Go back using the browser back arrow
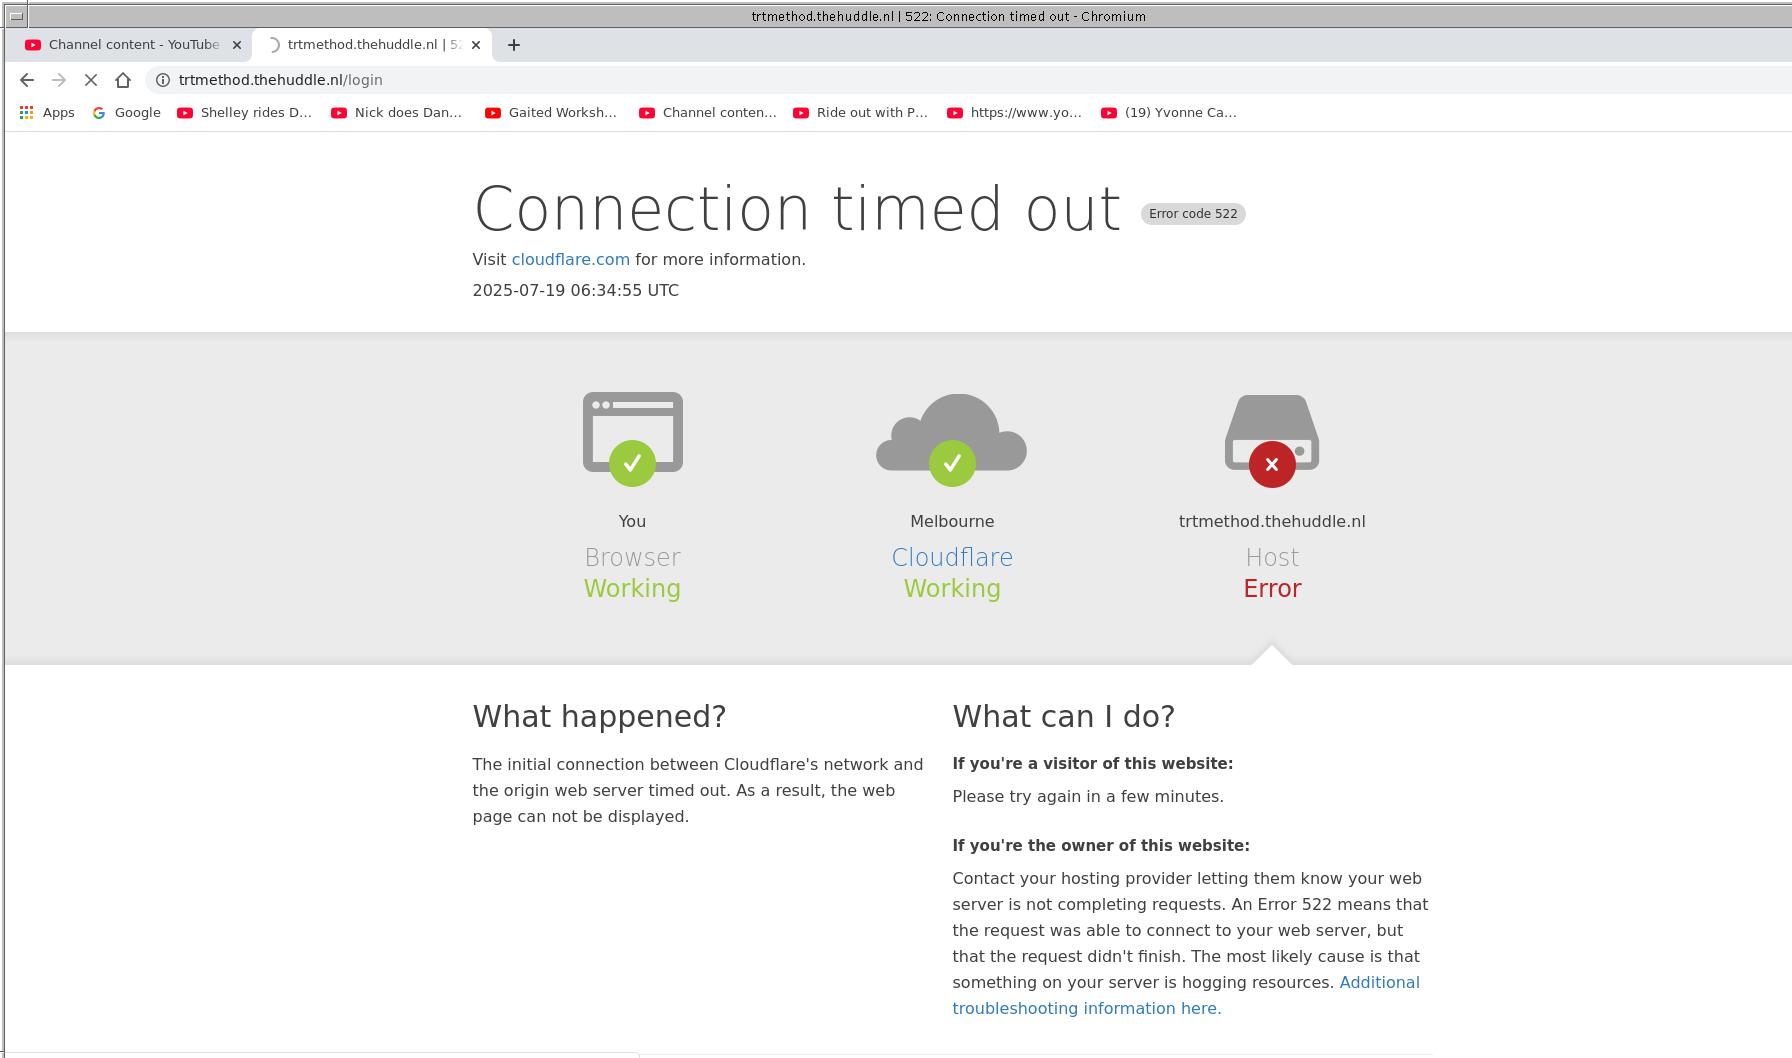The image size is (1792, 1058). pyautogui.click(x=27, y=80)
